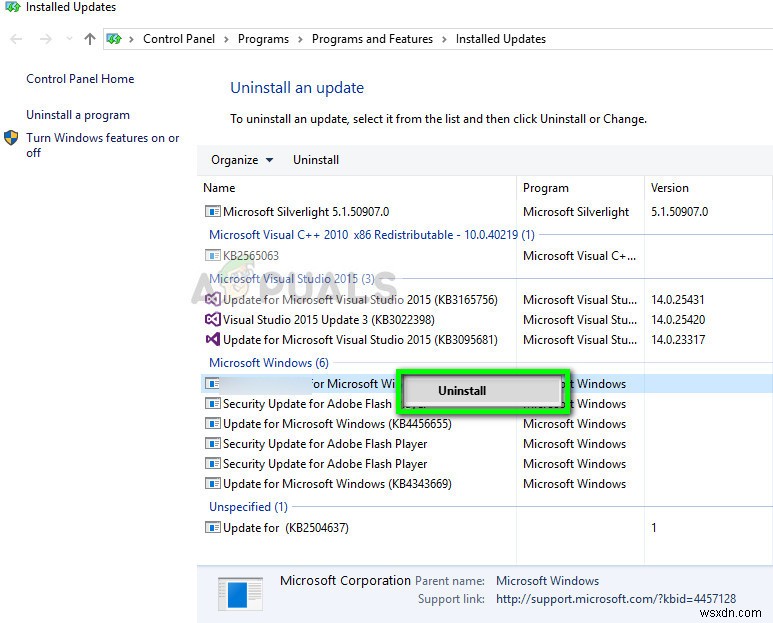The height and width of the screenshot is (623, 773).
Task: Click version 14.0.23317 cell
Action: 678,340
